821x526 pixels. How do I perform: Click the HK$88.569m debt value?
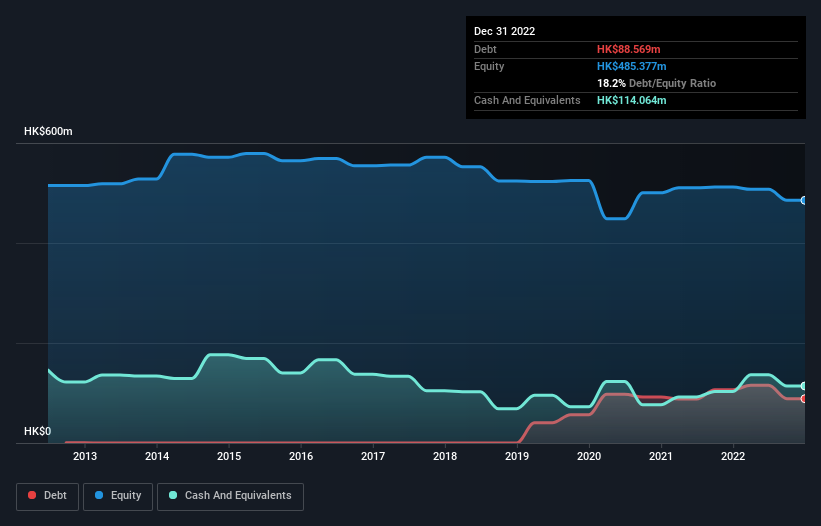point(628,49)
